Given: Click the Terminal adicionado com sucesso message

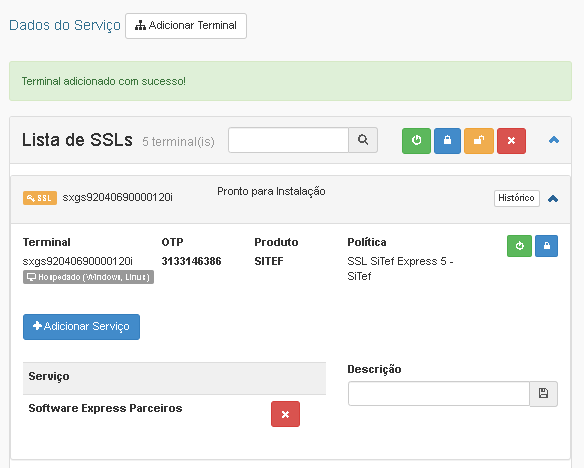Looking at the screenshot, I should pos(104,81).
